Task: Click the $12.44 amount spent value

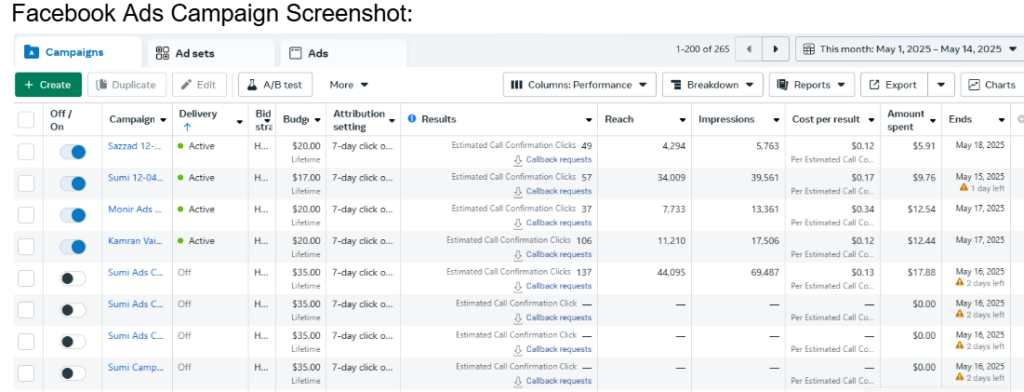Action: [x=921, y=241]
